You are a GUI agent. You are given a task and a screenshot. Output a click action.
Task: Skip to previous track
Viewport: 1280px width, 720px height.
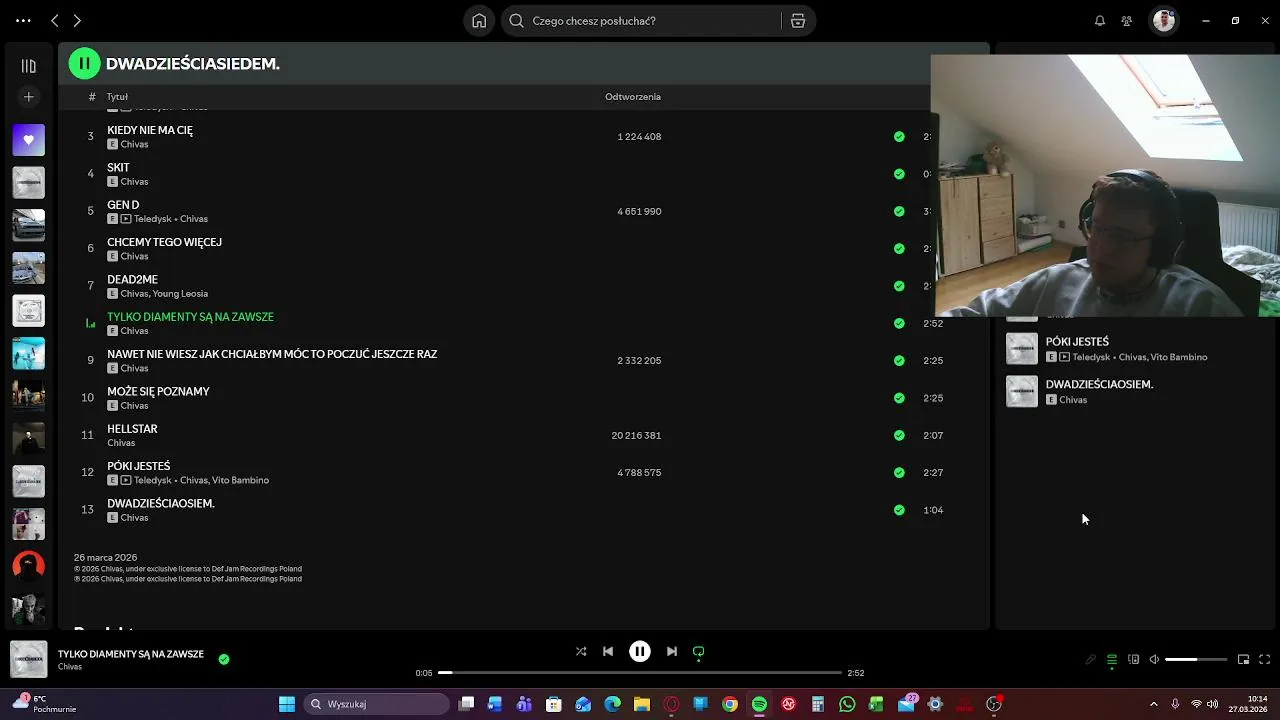point(608,651)
